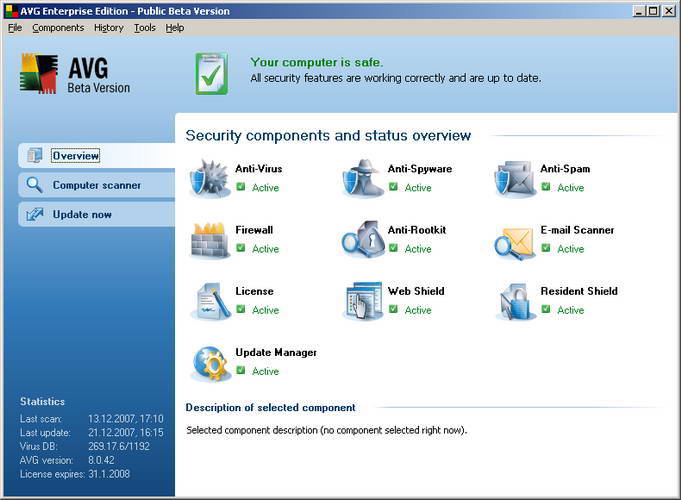Open the Computer scanner section
The height and width of the screenshot is (500, 681).
(x=96, y=185)
